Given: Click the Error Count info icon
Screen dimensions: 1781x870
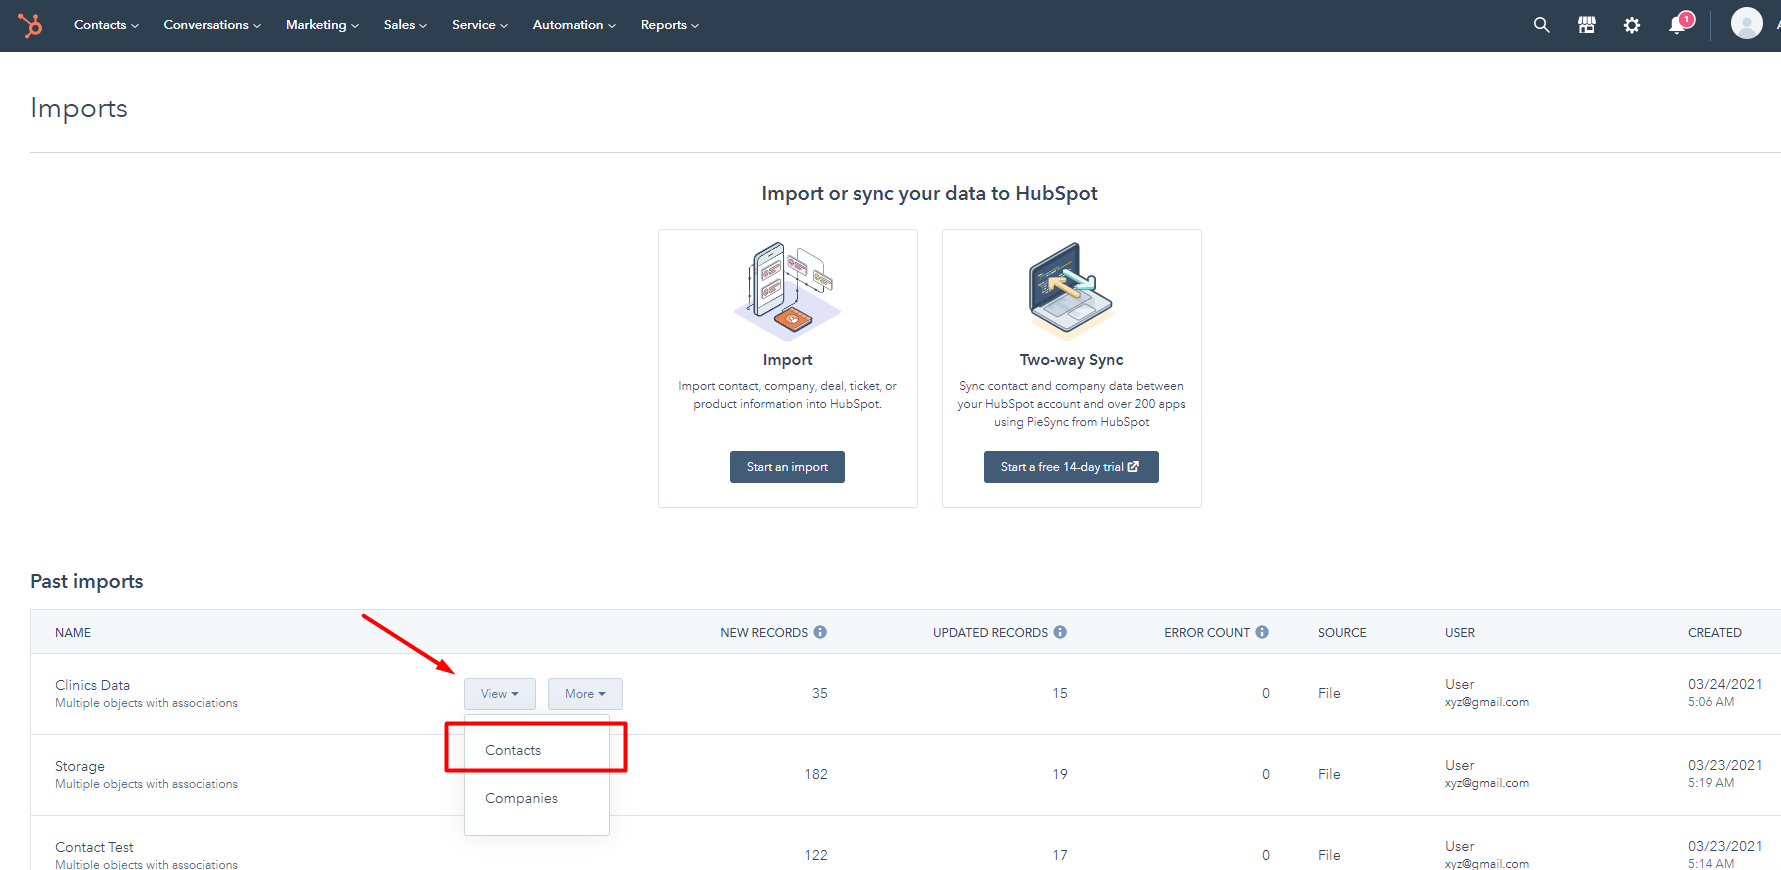Looking at the screenshot, I should pyautogui.click(x=1262, y=632).
